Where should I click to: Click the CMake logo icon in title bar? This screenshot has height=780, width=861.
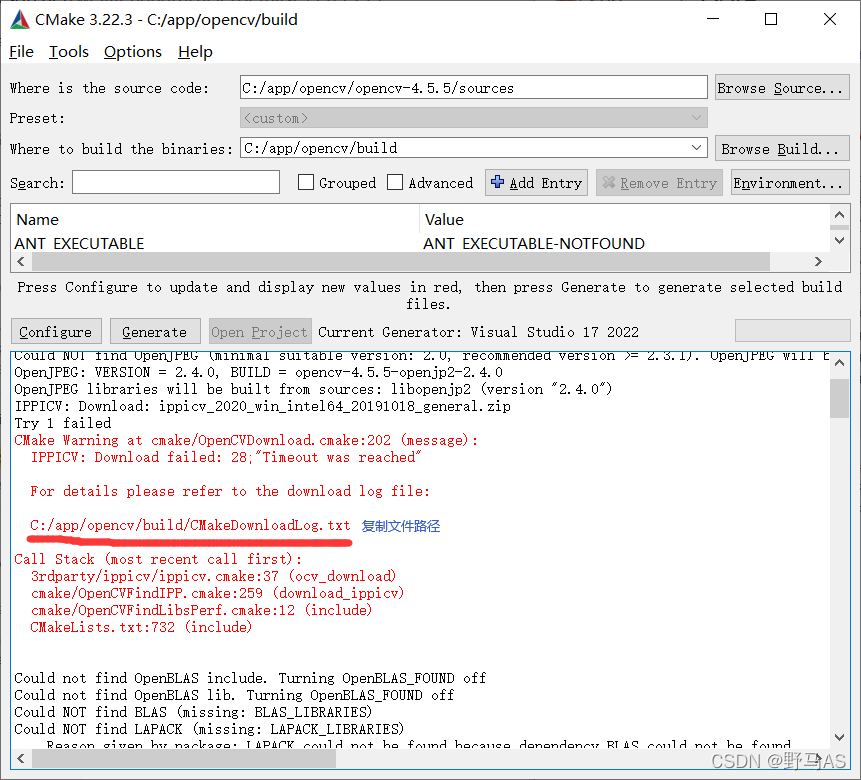pos(20,20)
